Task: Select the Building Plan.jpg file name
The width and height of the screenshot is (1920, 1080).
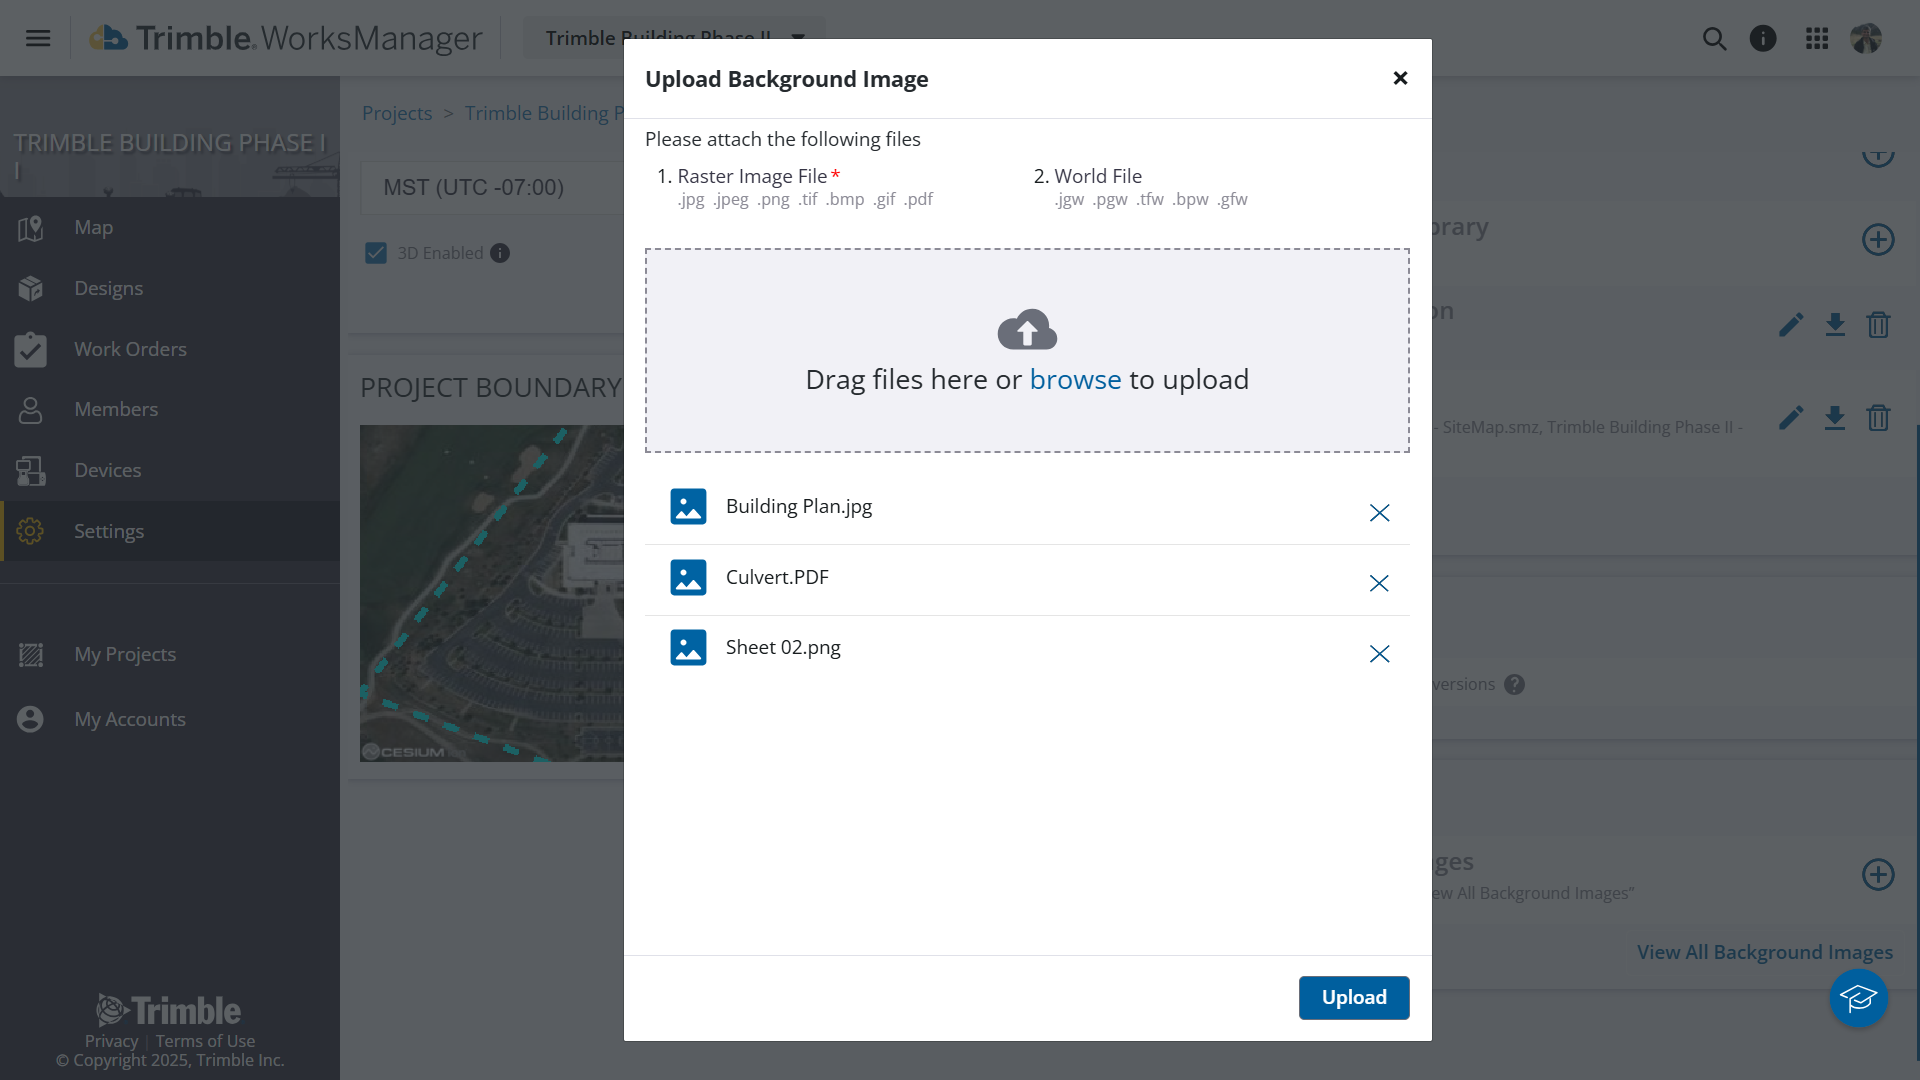Action: (799, 506)
